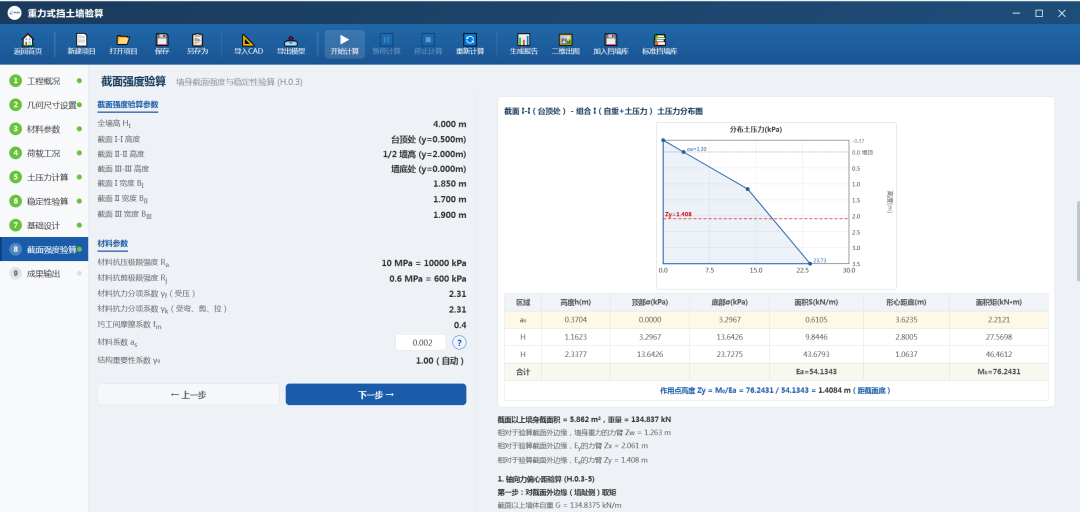Click the 1.00 (自动) importance factor
Screen dimensions: 1080x512
[x=441, y=360]
